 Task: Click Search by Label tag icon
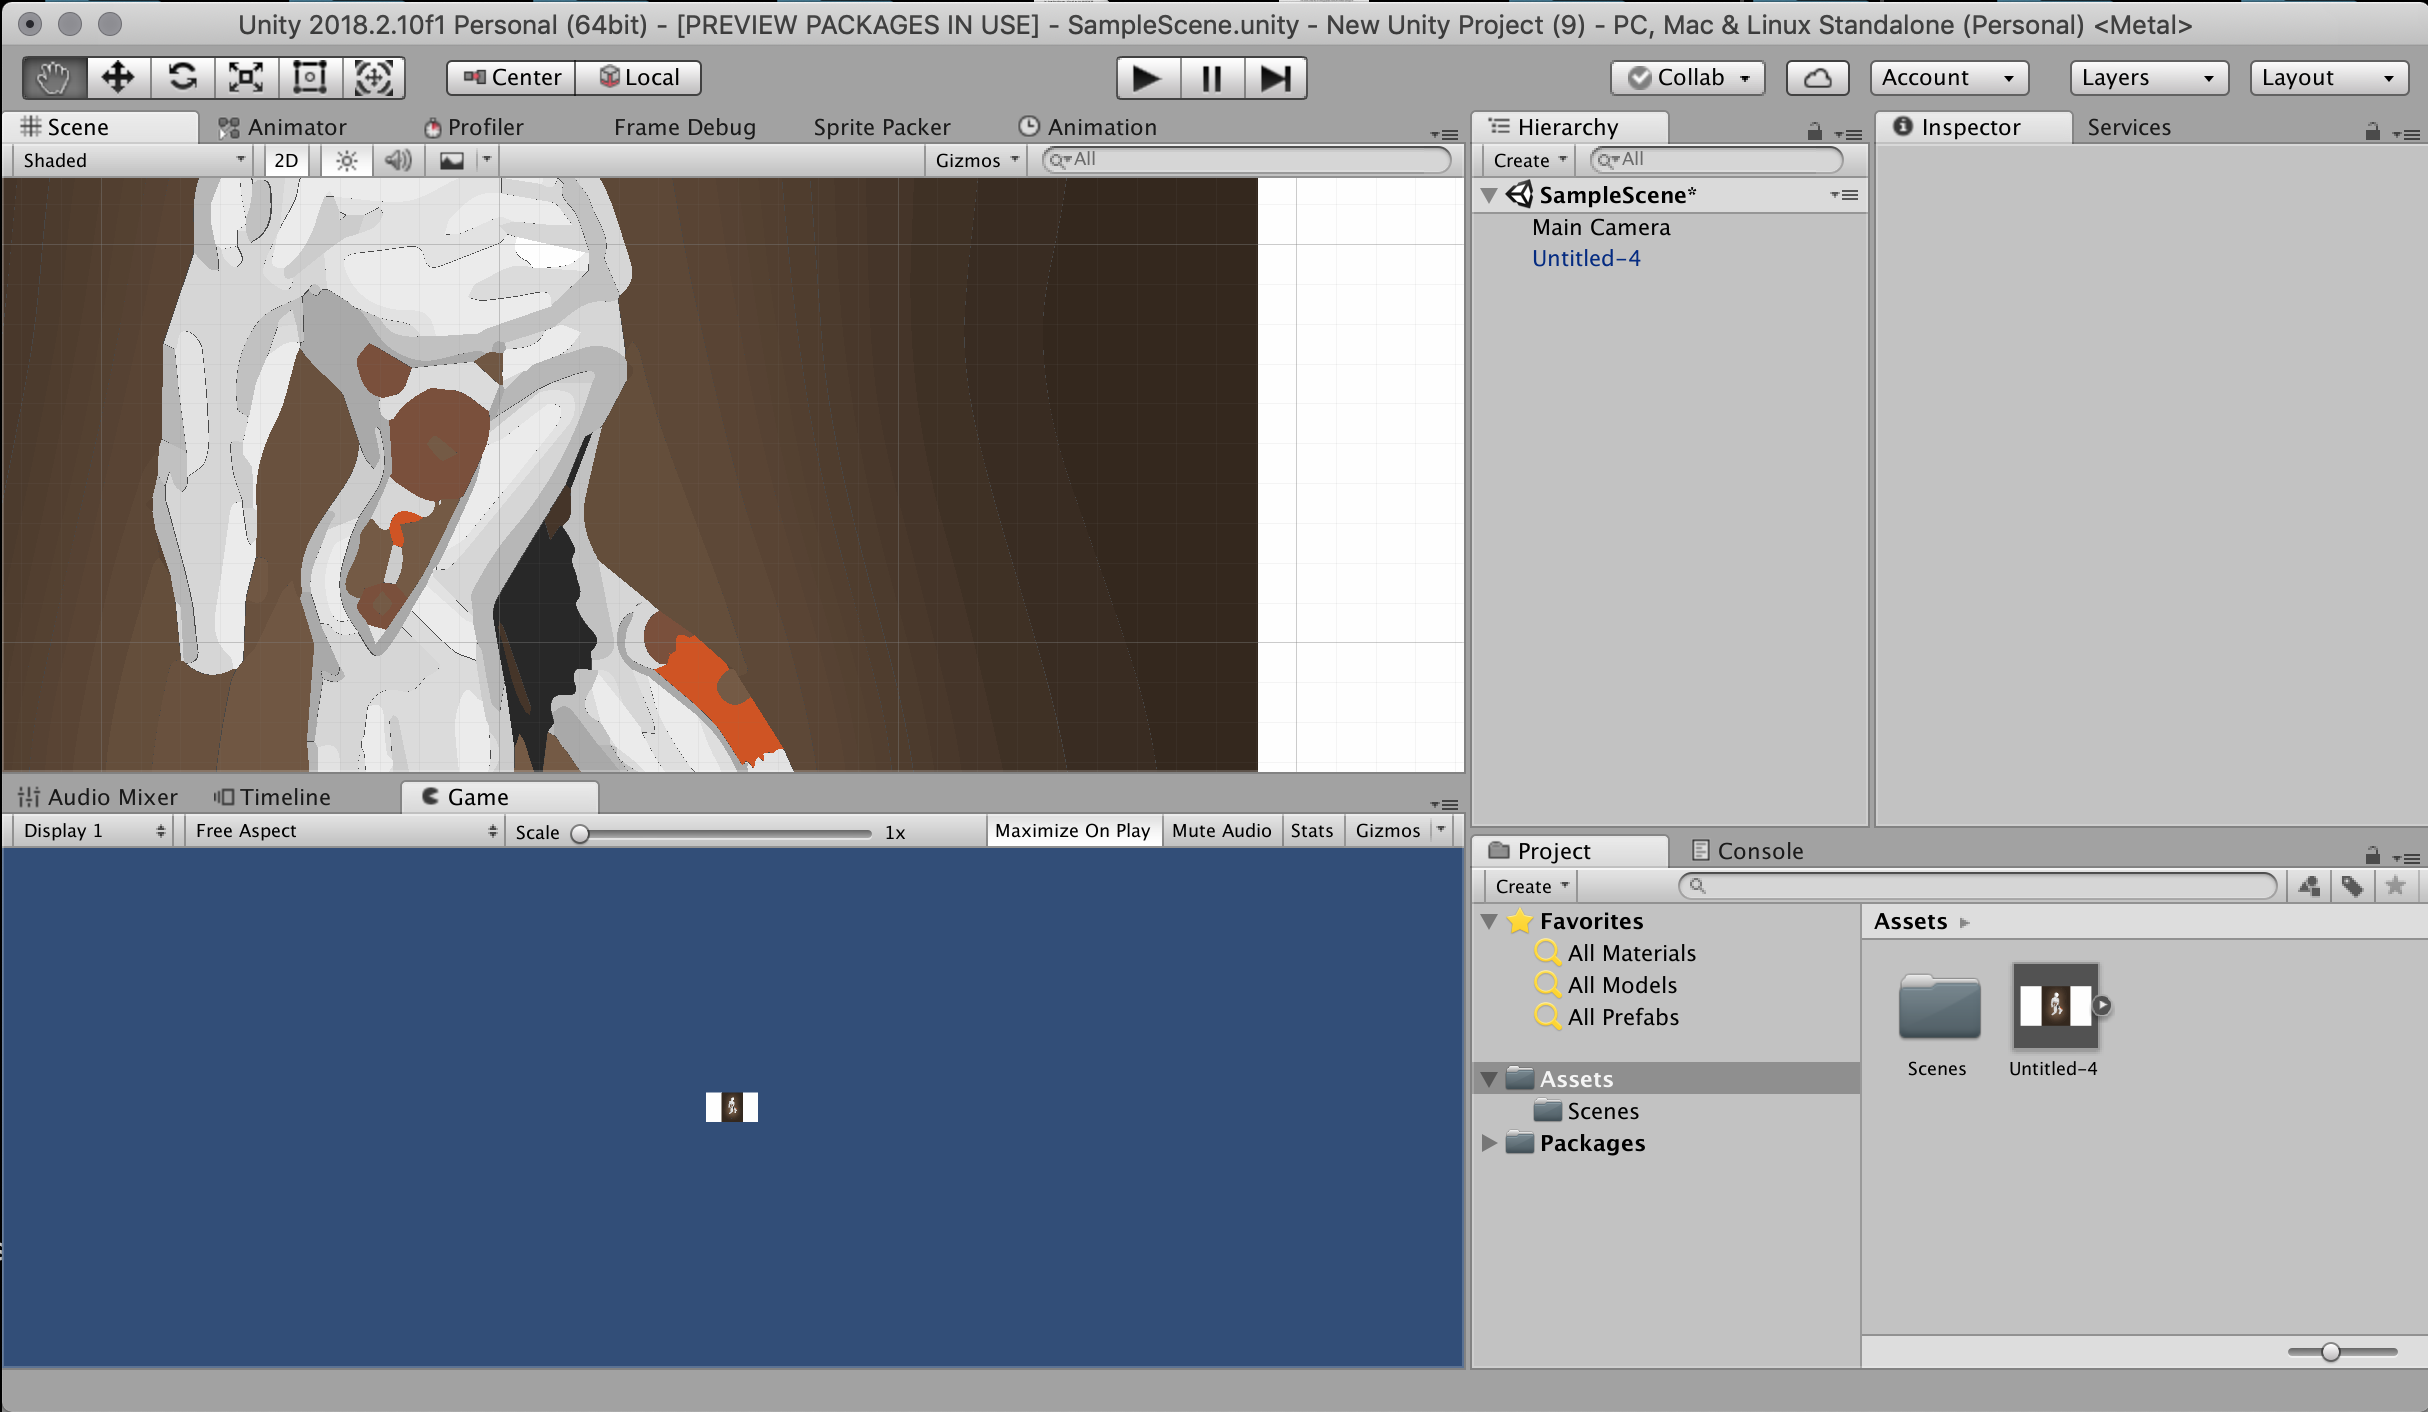coord(2352,886)
